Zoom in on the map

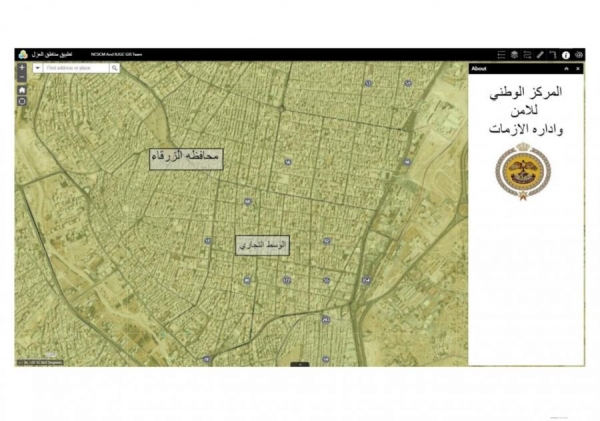(22, 68)
